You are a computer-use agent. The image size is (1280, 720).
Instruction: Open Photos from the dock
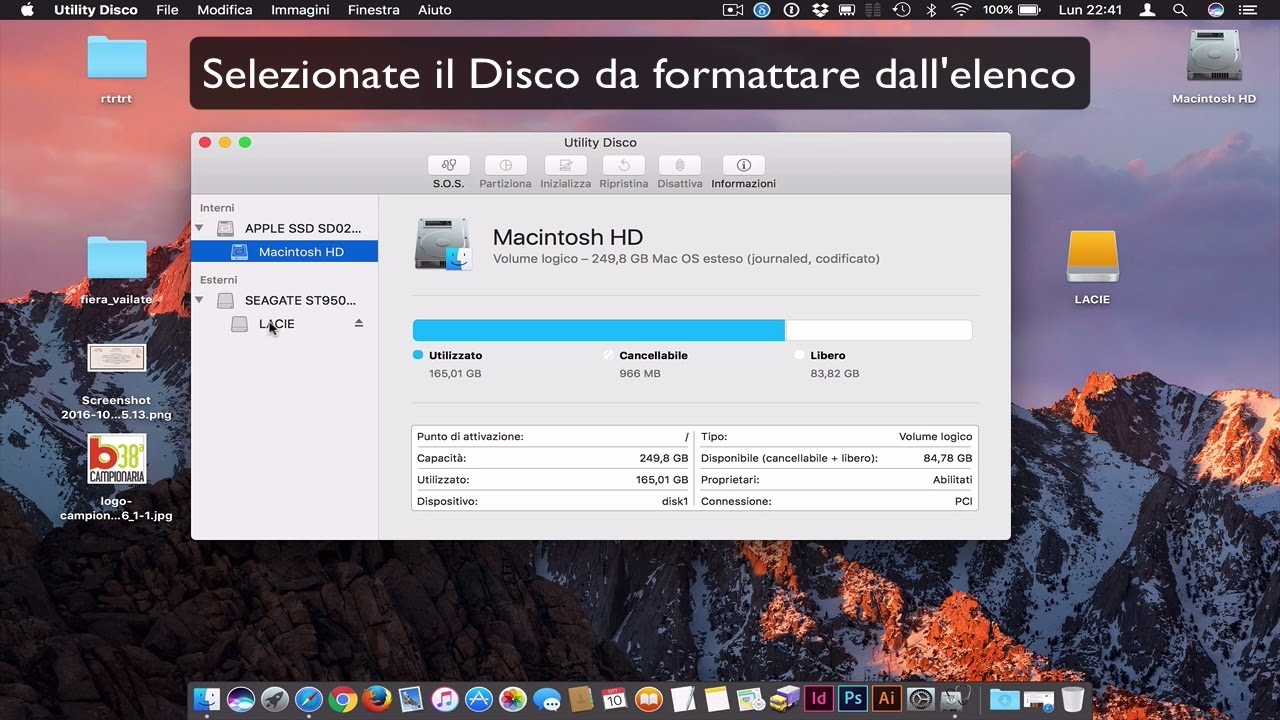pyautogui.click(x=513, y=698)
